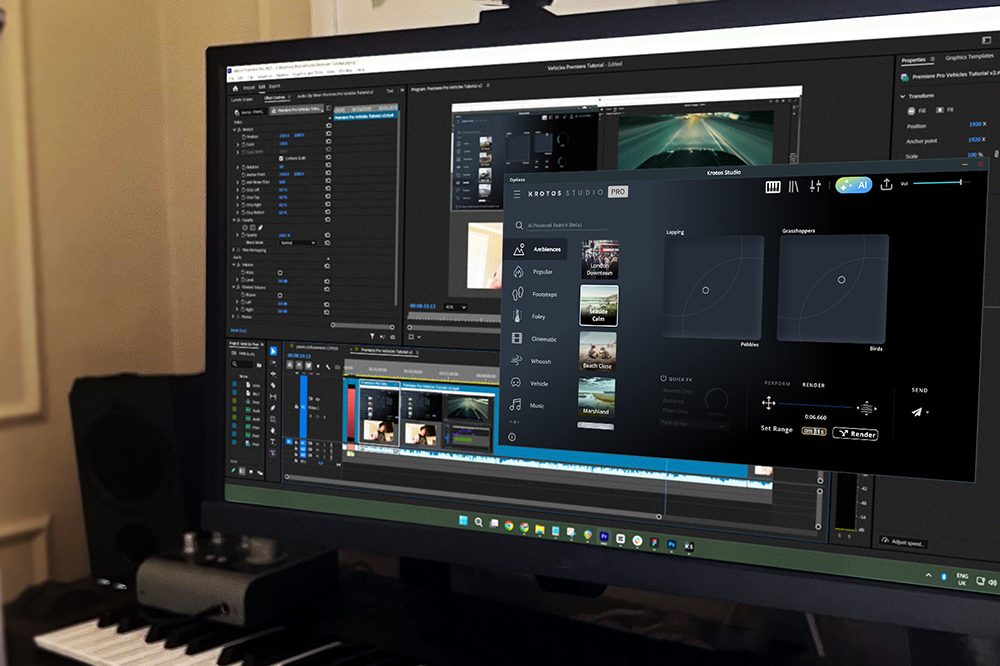This screenshot has height=666, width=1000.
Task: Choose the Beach Close preset thumbnail
Action: coord(598,351)
